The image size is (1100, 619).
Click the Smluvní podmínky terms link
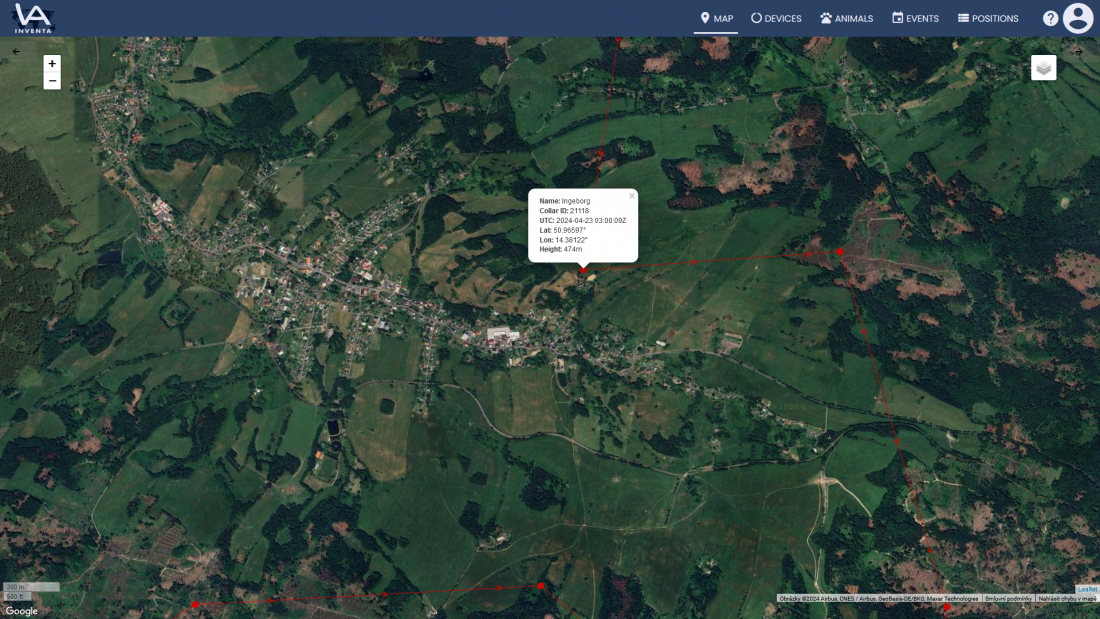(1007, 598)
